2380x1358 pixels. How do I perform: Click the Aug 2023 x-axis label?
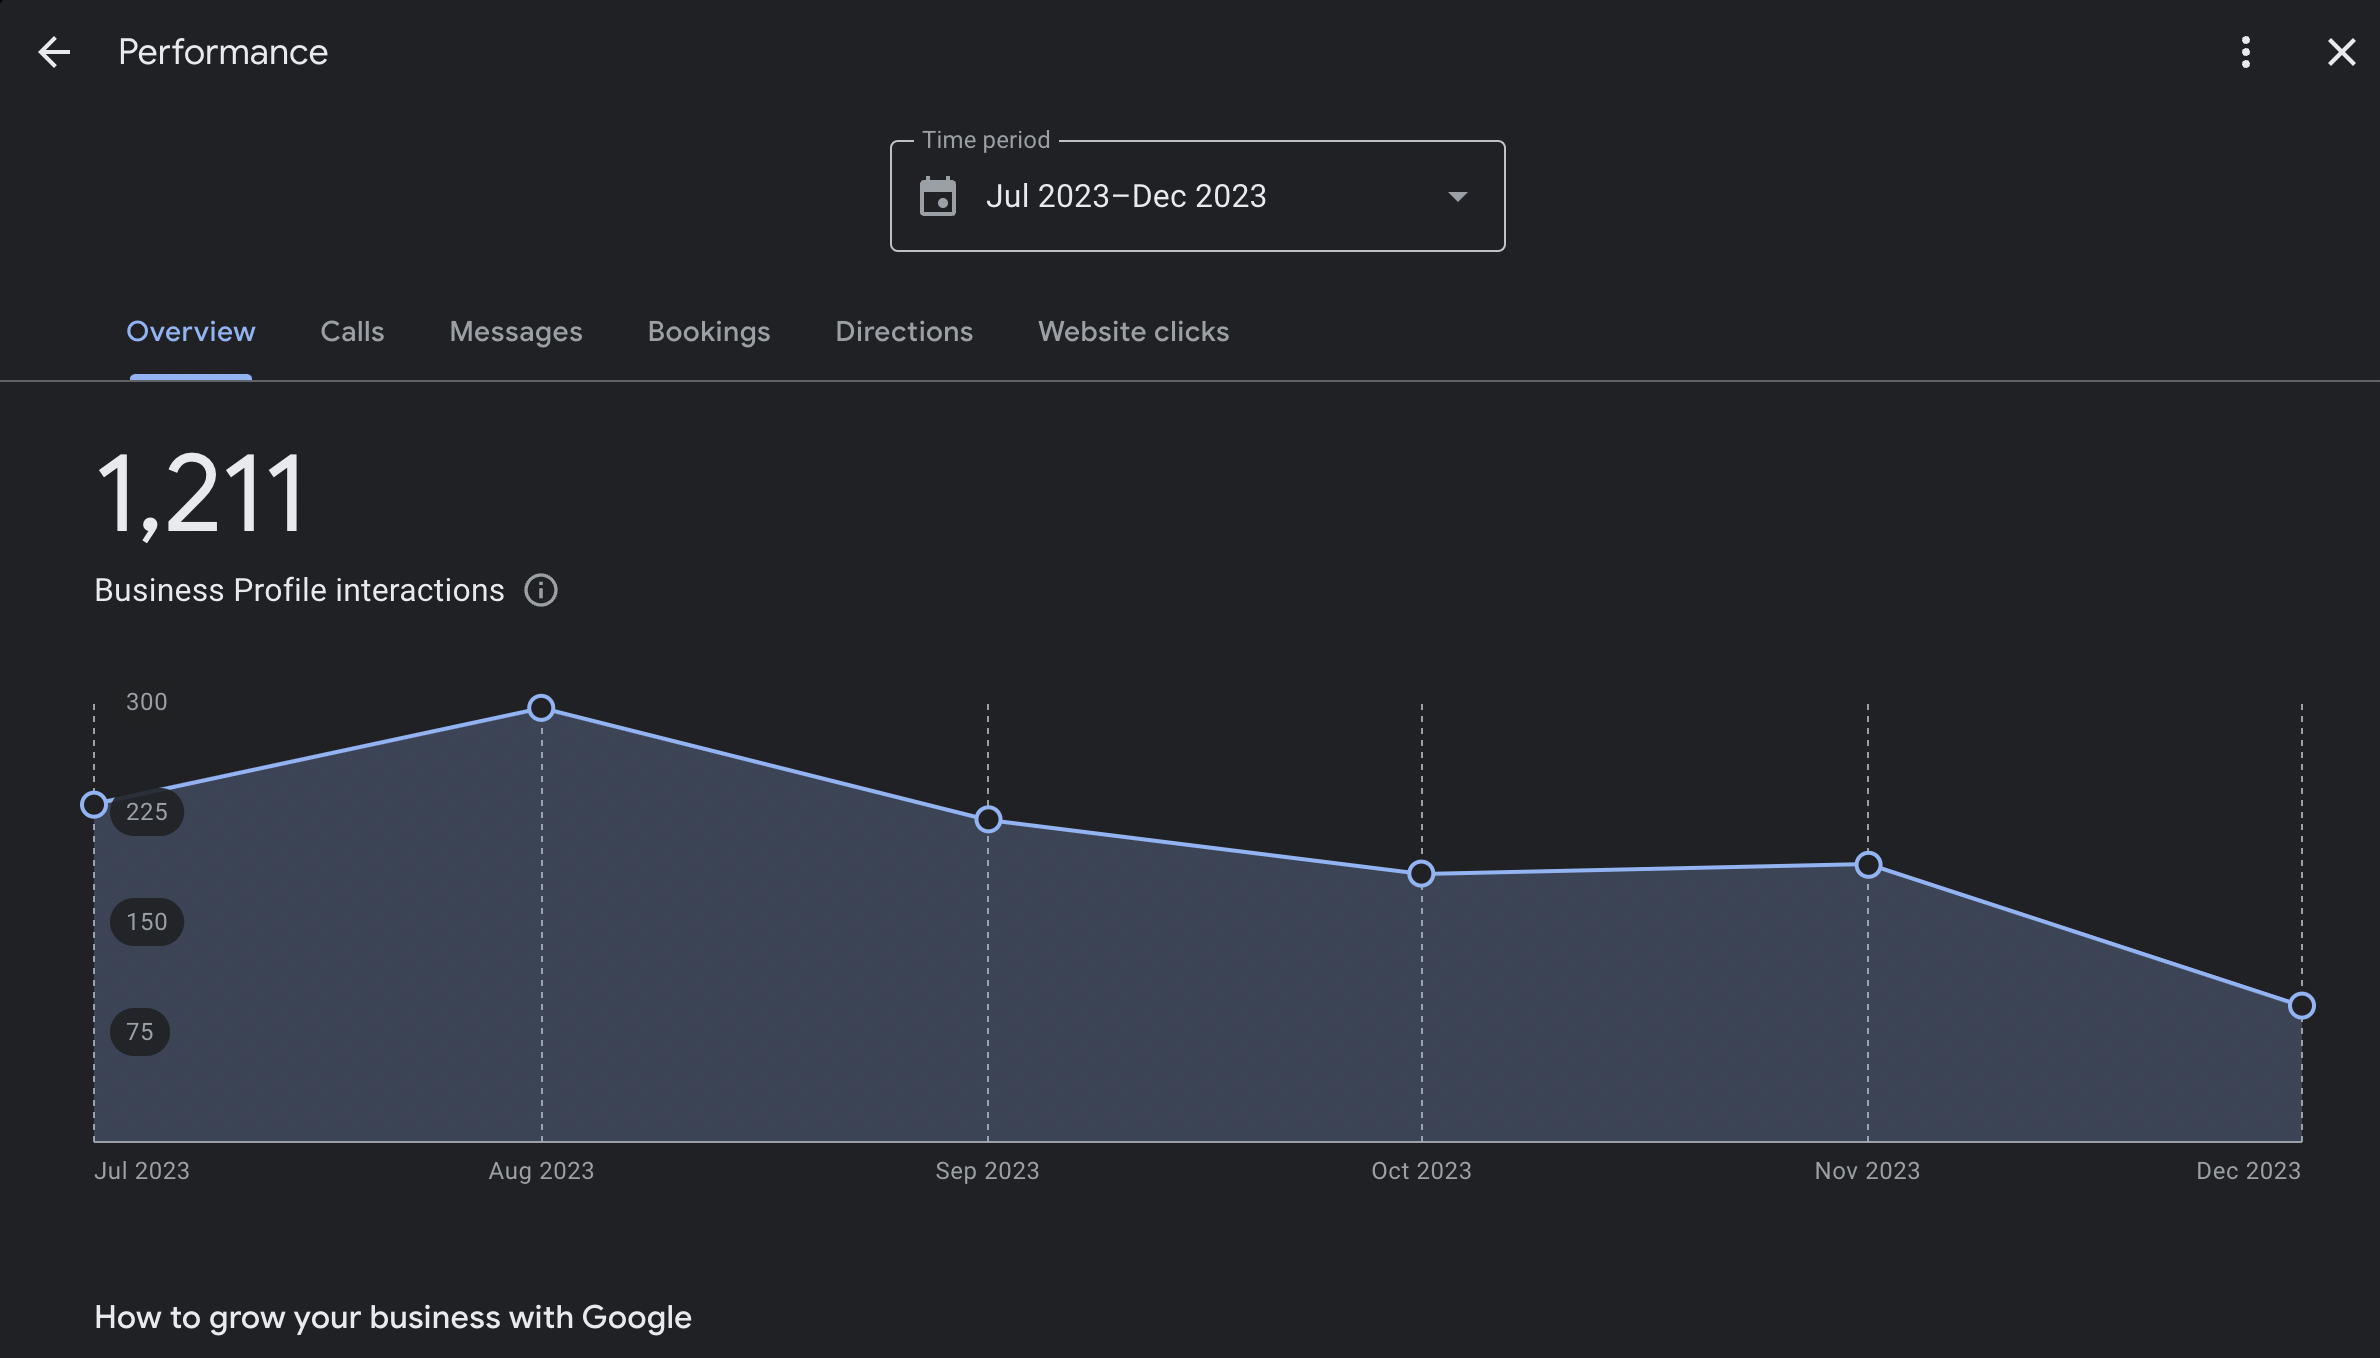click(x=541, y=1171)
